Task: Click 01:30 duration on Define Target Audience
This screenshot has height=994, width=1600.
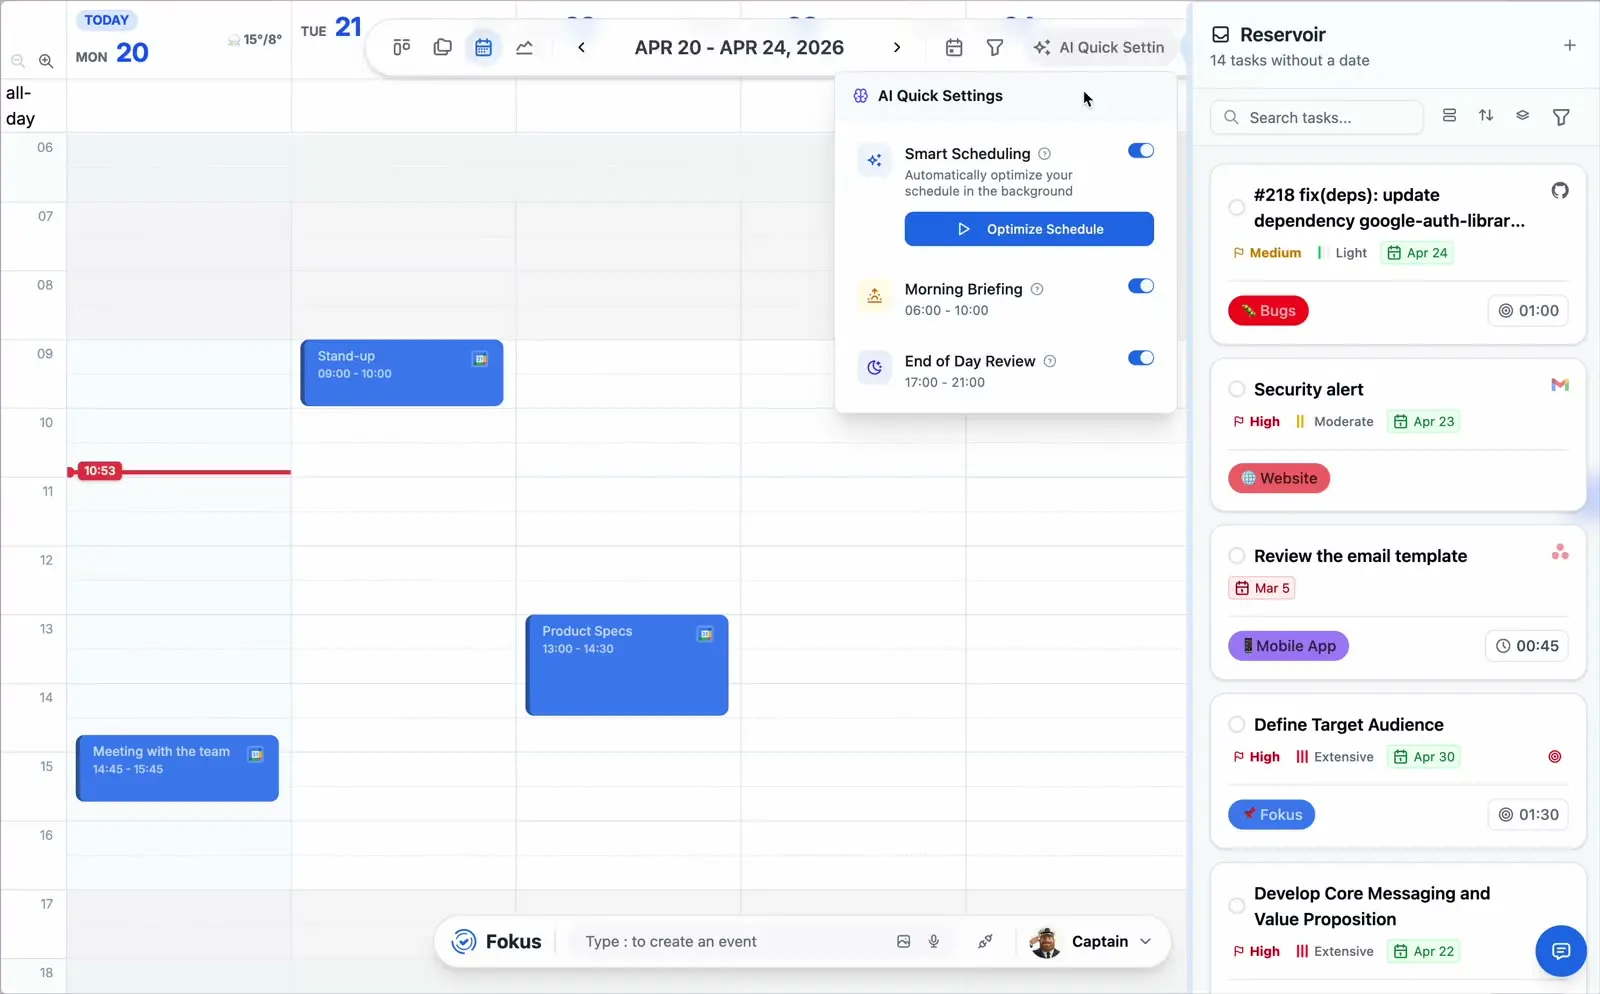Action: (x=1528, y=814)
